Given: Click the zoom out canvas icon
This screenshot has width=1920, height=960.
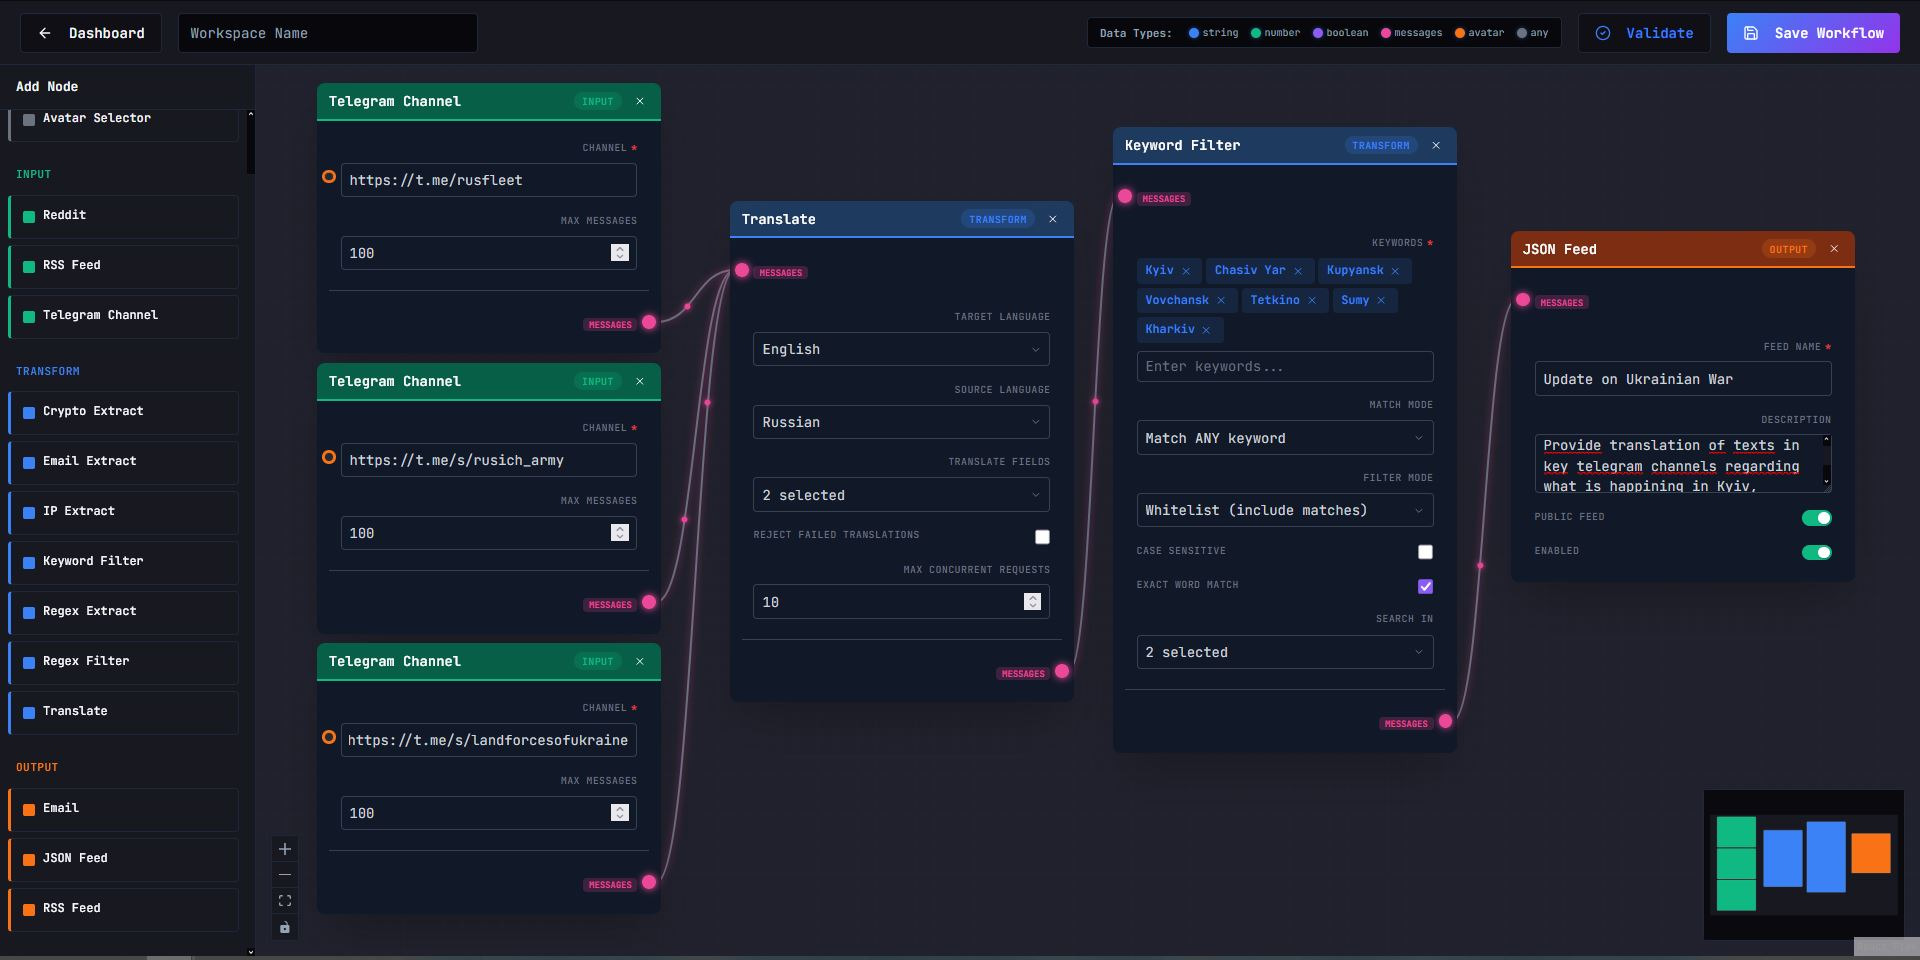Looking at the screenshot, I should (x=285, y=875).
